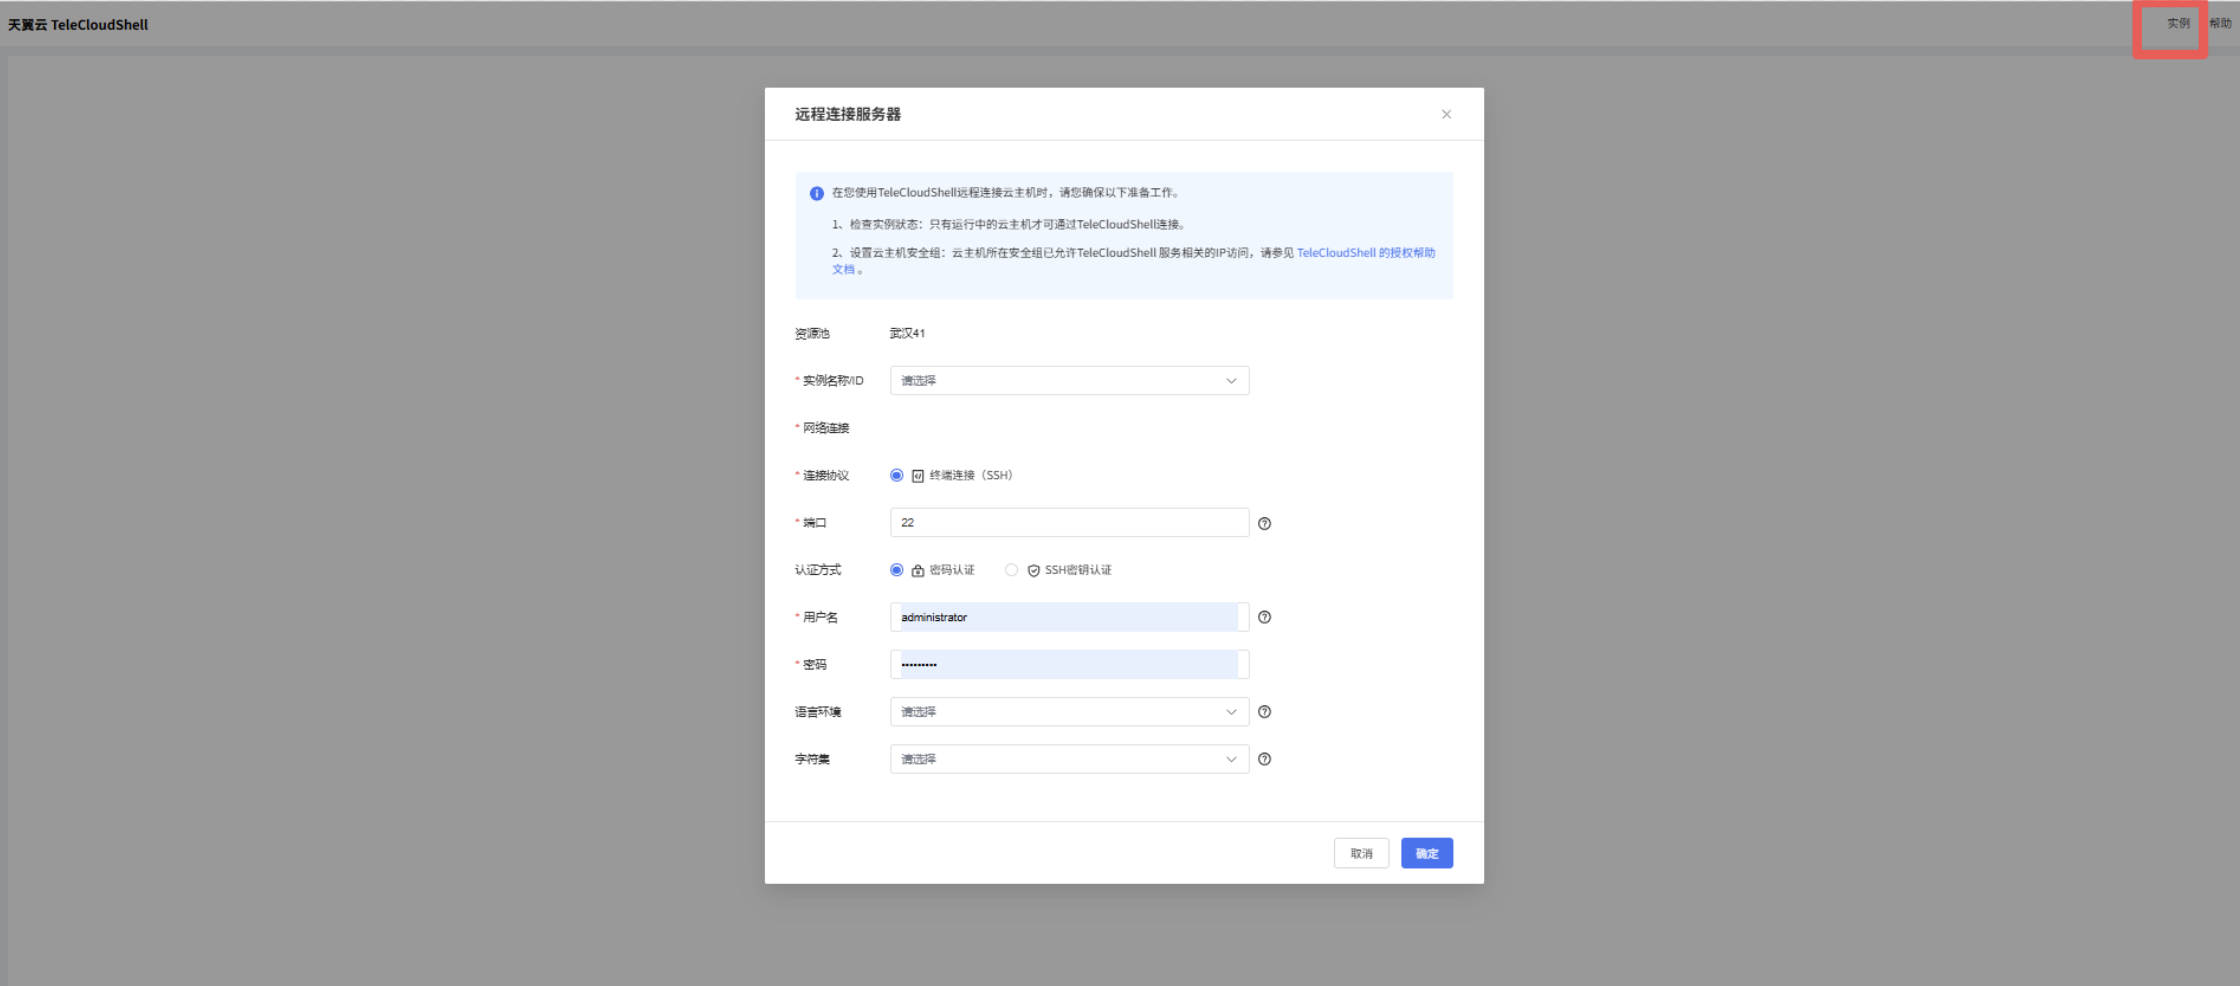Click the 武汉41 resource pool value
2240x986 pixels.
point(907,333)
